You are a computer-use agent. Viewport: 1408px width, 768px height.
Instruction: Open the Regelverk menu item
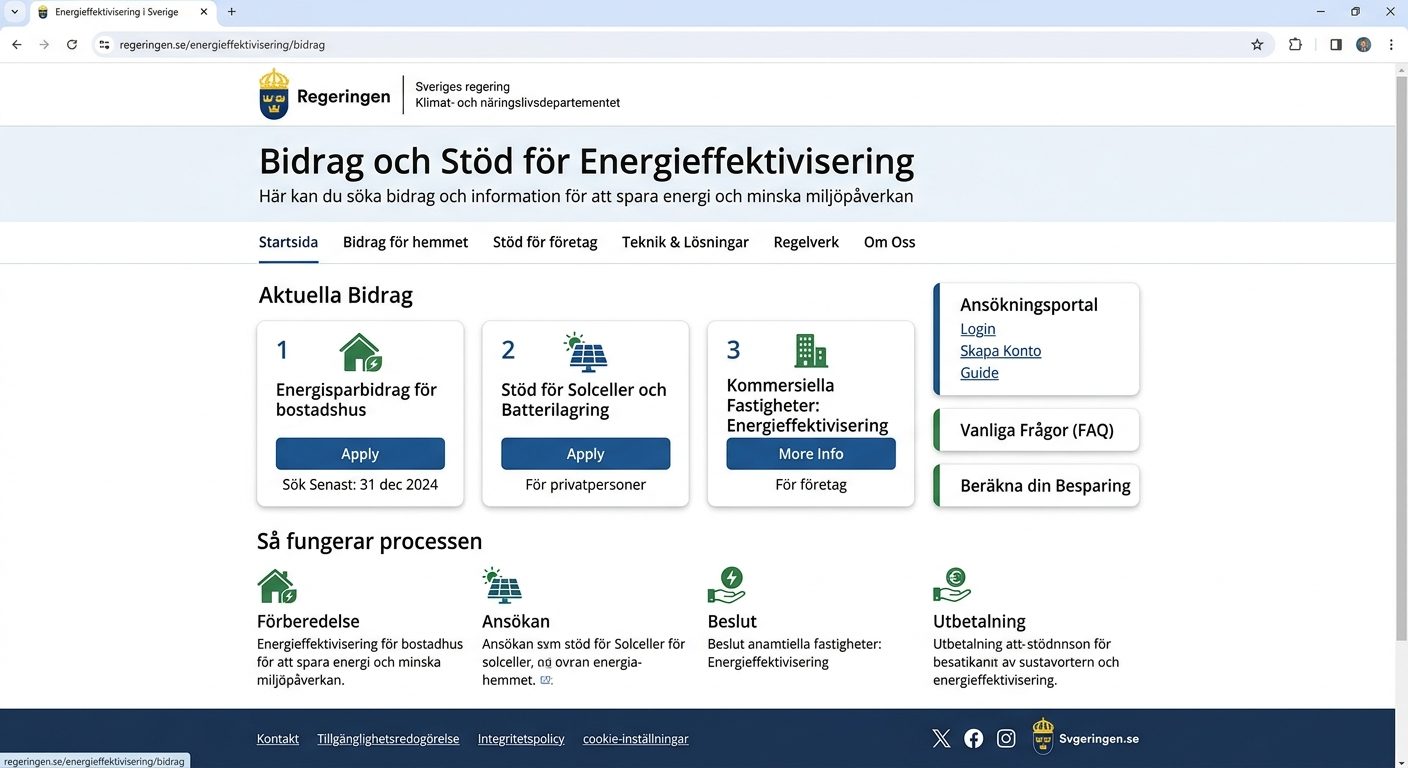click(806, 242)
